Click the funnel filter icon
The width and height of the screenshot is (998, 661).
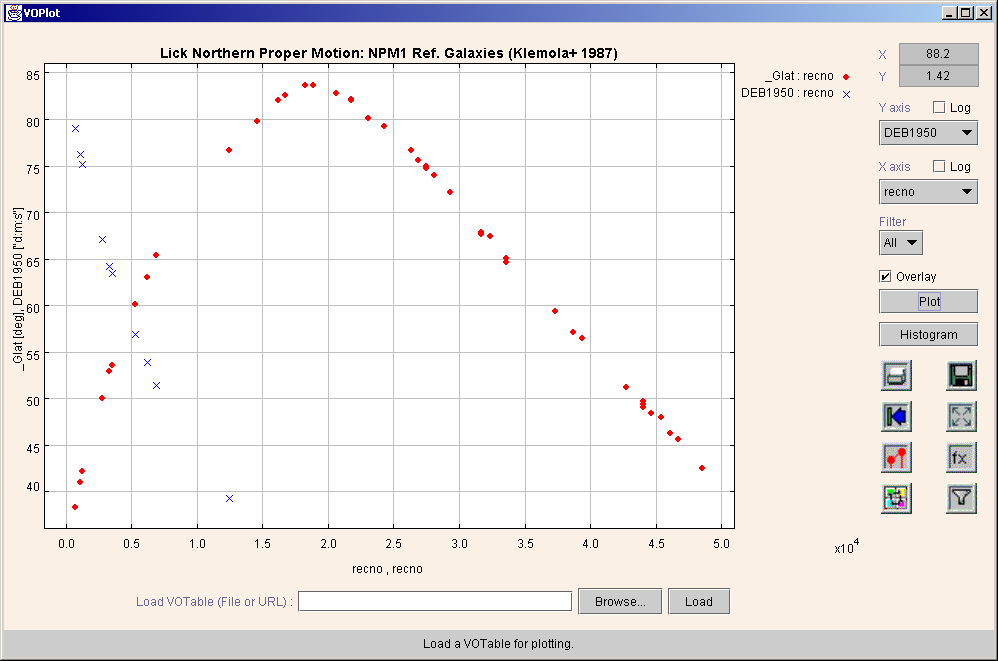[961, 498]
